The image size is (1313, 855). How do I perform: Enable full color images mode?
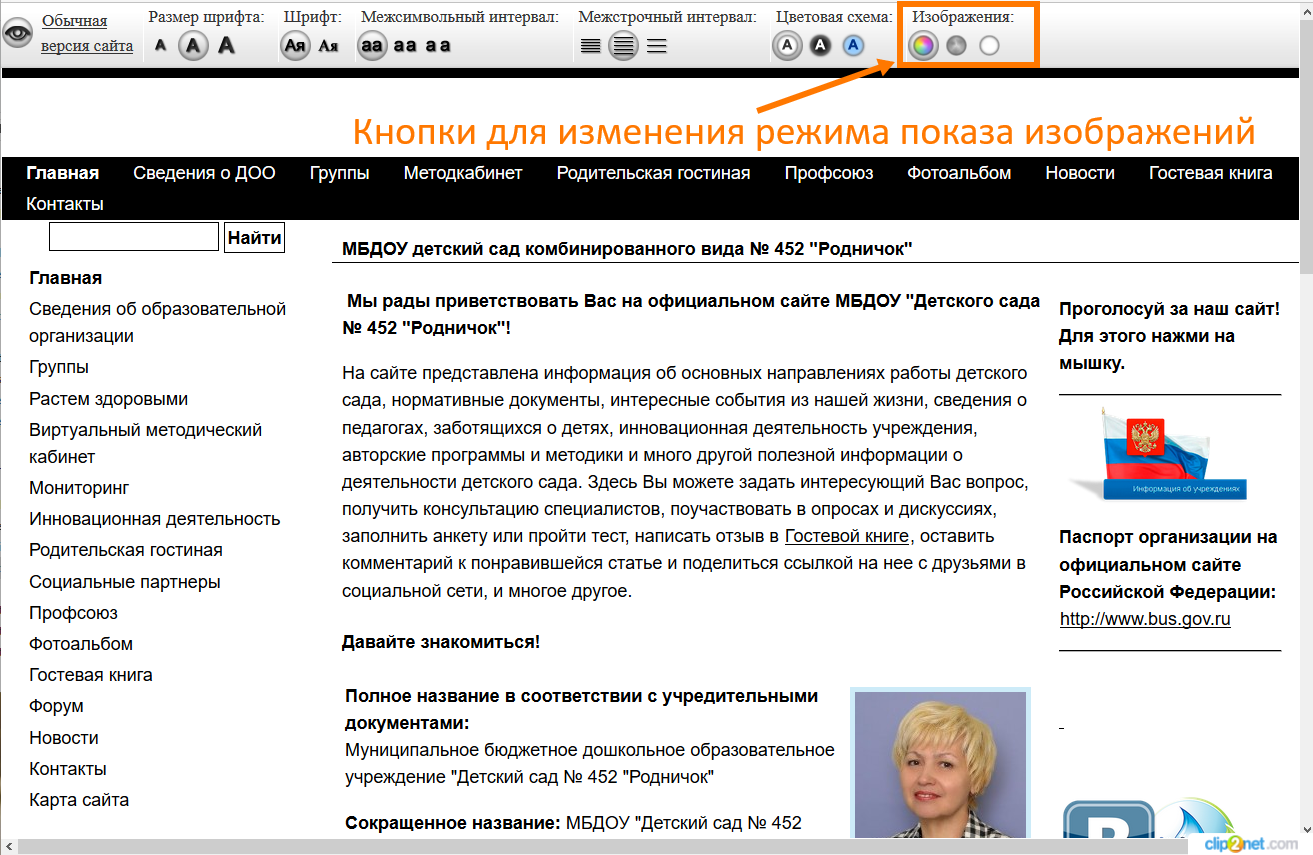[923, 45]
